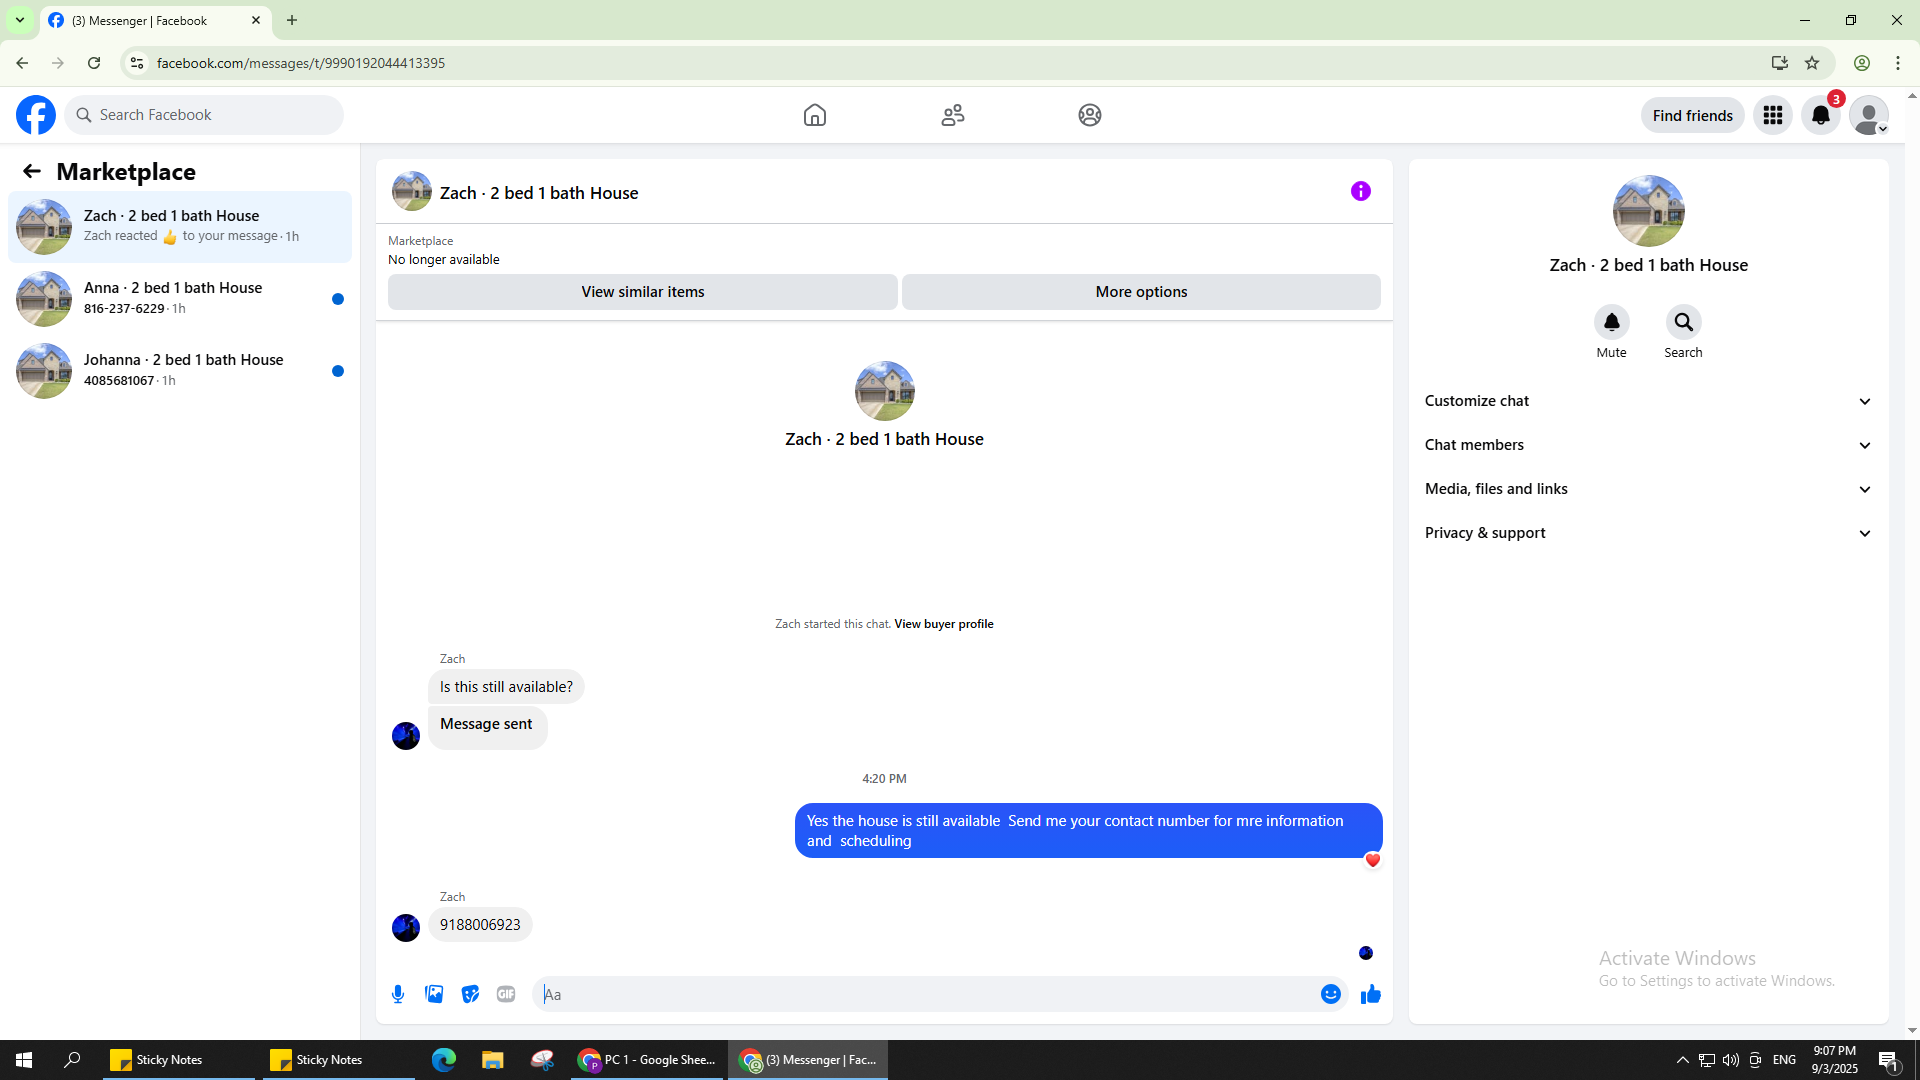Attach a file with the image icon
Image resolution: width=1920 pixels, height=1080 pixels.
pos(434,994)
